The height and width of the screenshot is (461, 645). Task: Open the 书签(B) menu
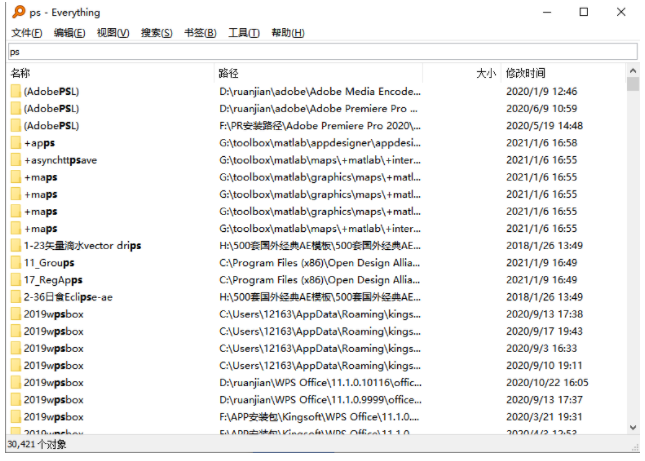[200, 33]
